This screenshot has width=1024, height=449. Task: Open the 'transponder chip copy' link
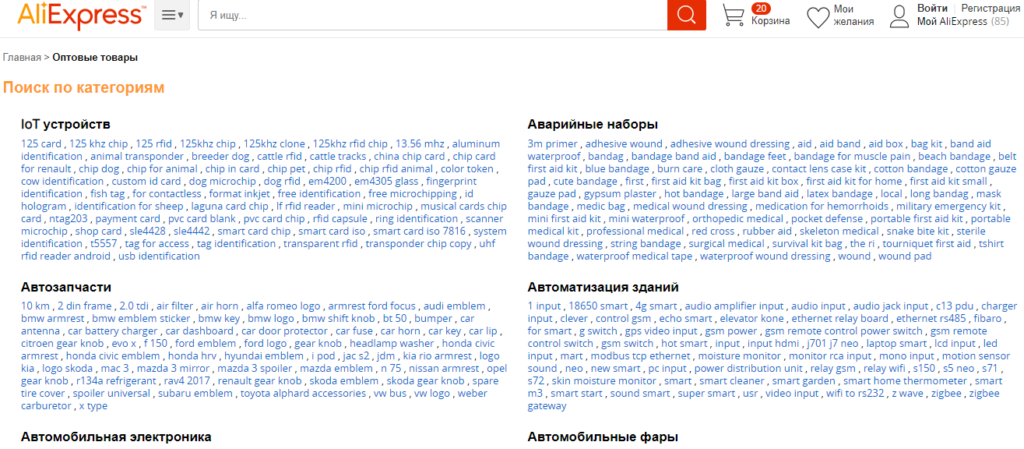[x=418, y=244]
